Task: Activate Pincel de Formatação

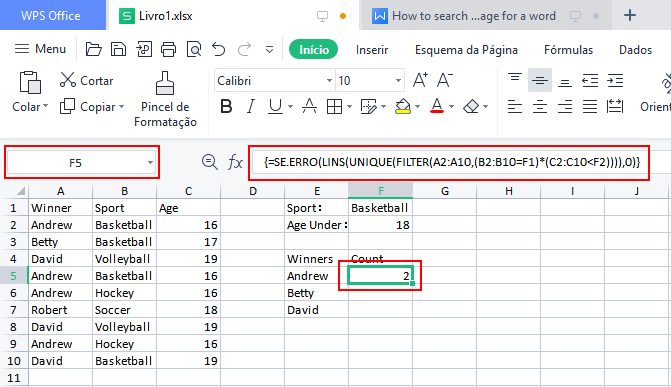Action: click(x=165, y=99)
